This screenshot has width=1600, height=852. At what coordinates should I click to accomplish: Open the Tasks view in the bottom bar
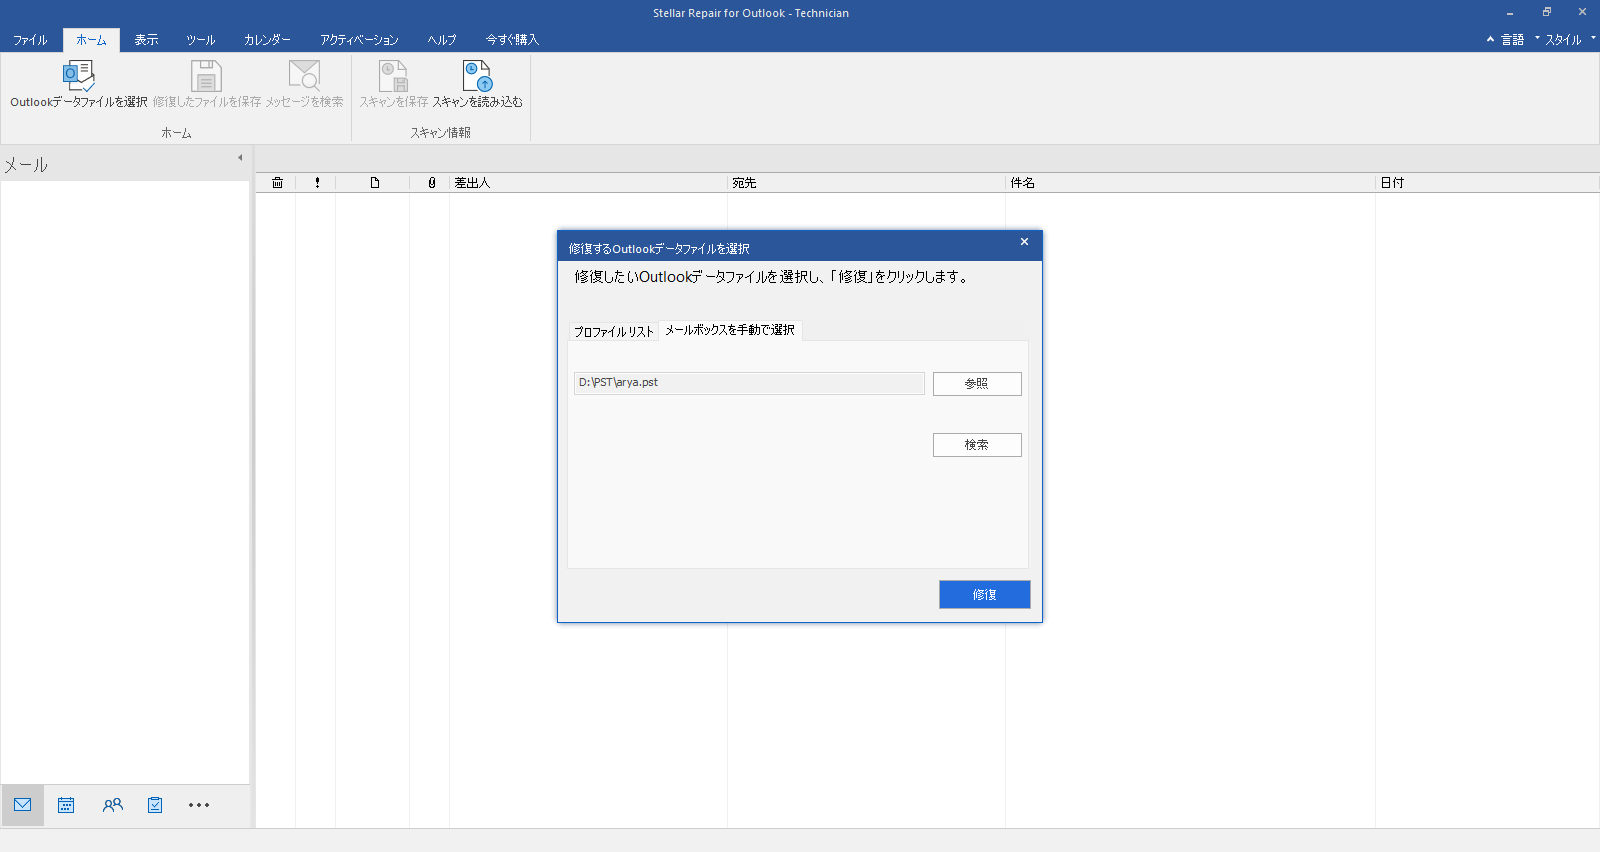155,805
